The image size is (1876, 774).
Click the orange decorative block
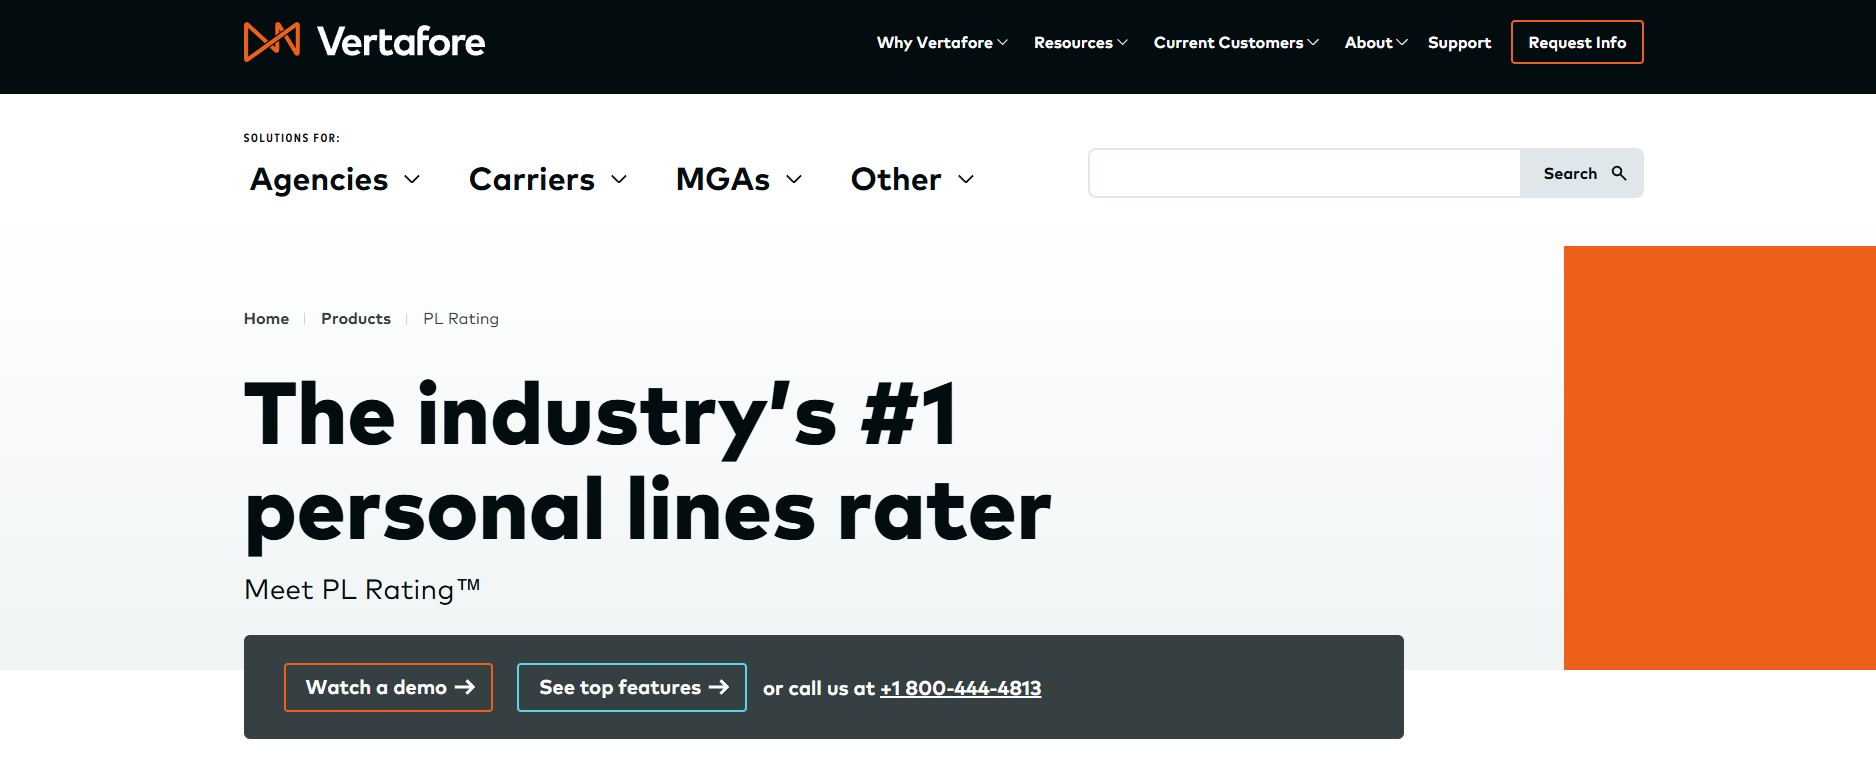point(1719,457)
